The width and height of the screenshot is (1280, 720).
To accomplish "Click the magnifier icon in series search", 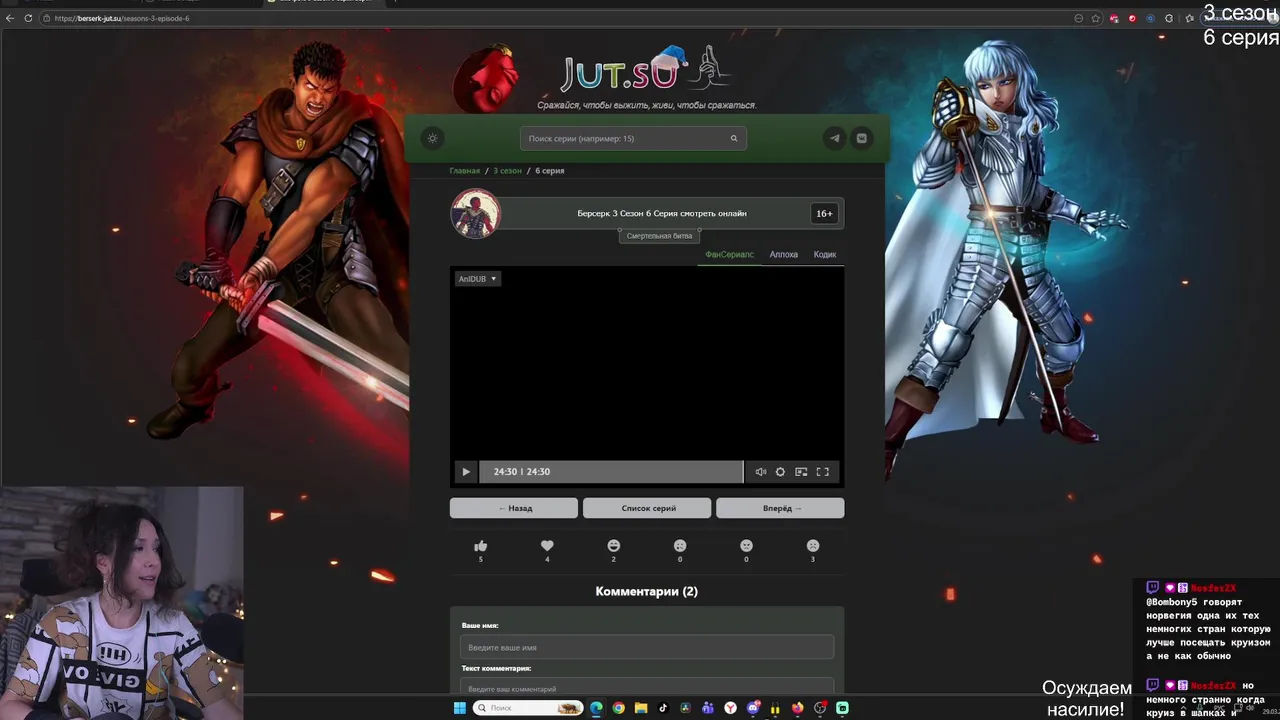I will pyautogui.click(x=734, y=138).
